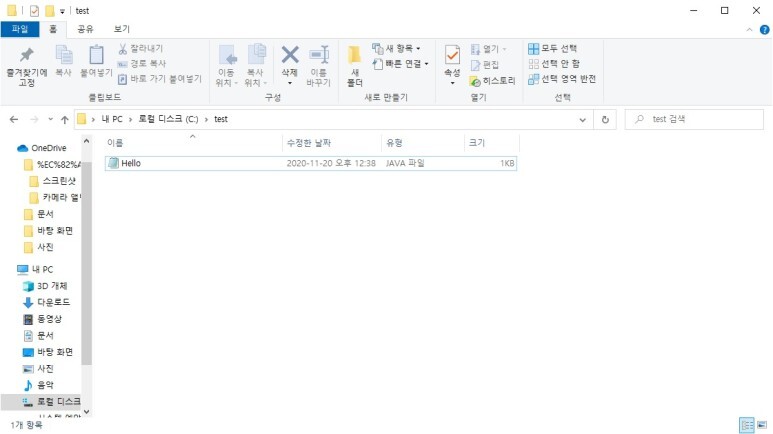The width and height of the screenshot is (773, 434).
Task: Open 히스토리 file history
Action: click(492, 80)
